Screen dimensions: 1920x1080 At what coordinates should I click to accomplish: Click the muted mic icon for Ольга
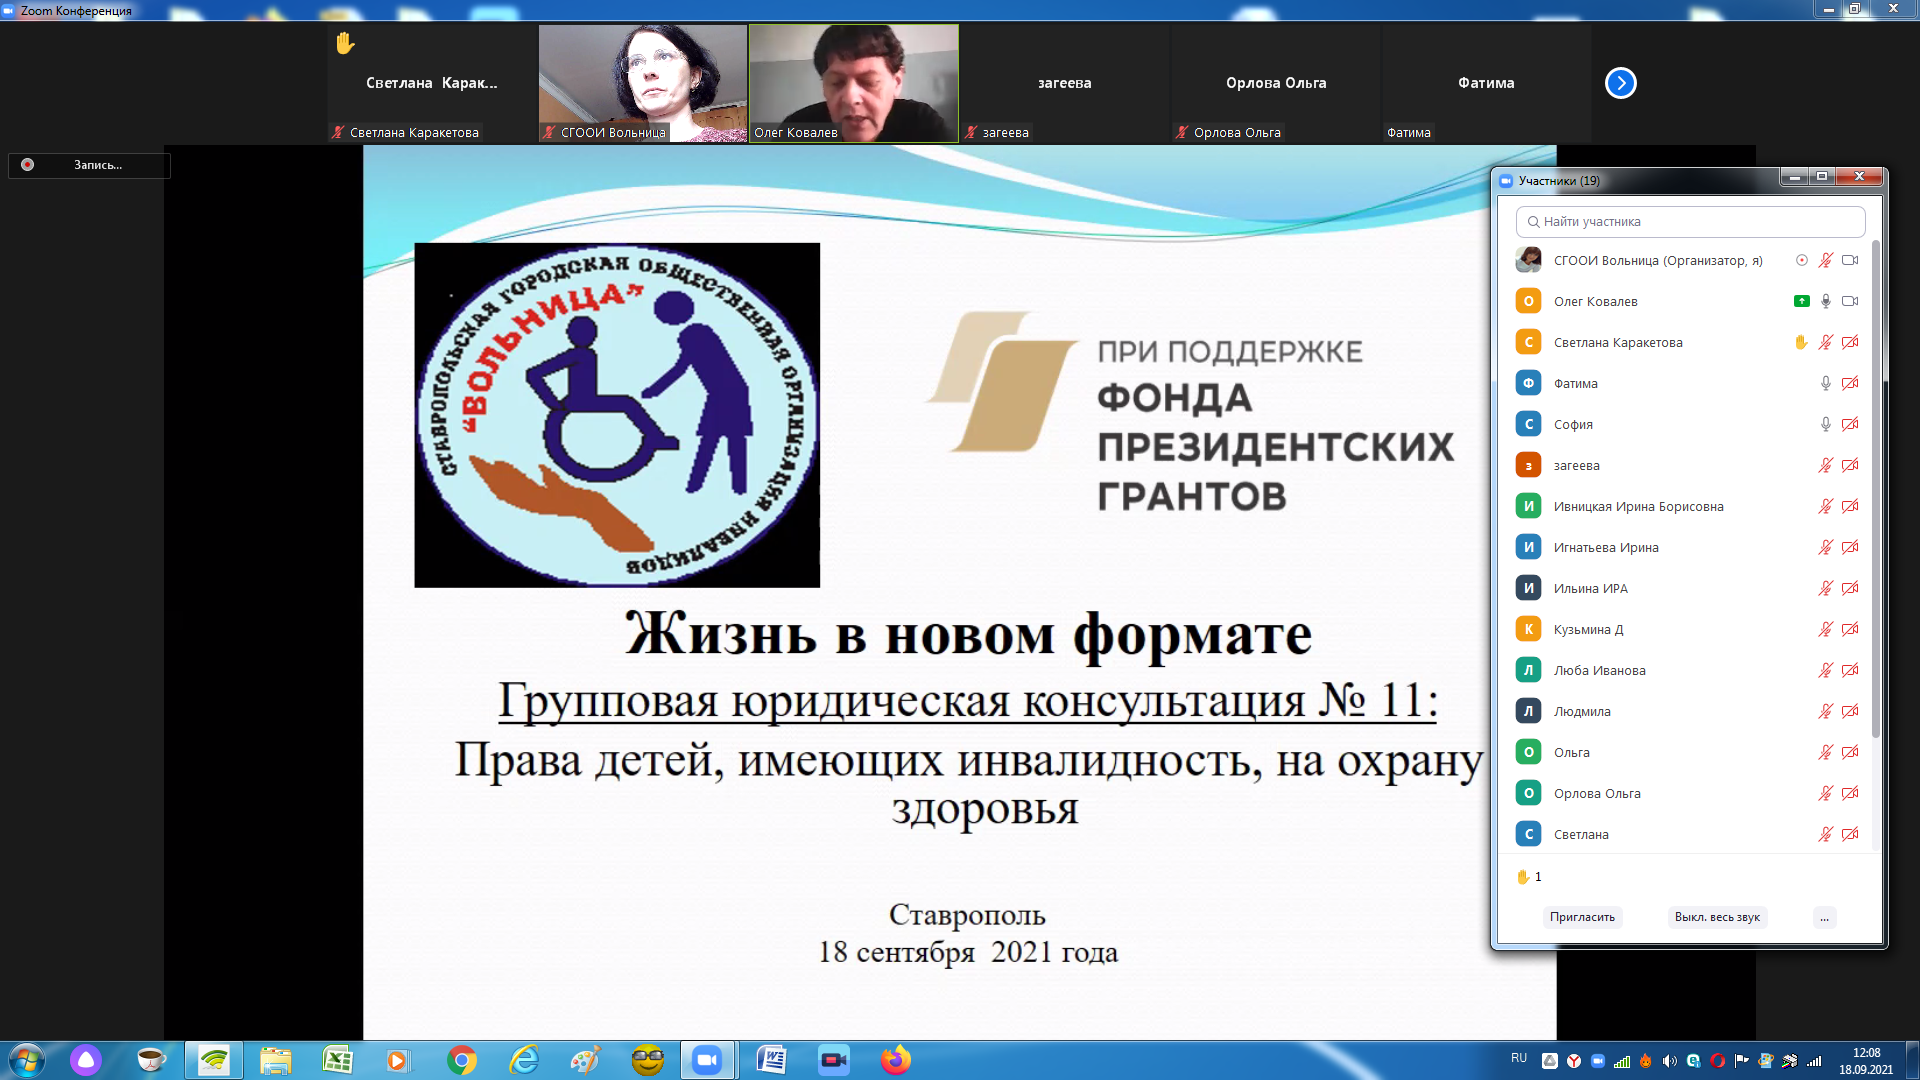pyautogui.click(x=1825, y=752)
